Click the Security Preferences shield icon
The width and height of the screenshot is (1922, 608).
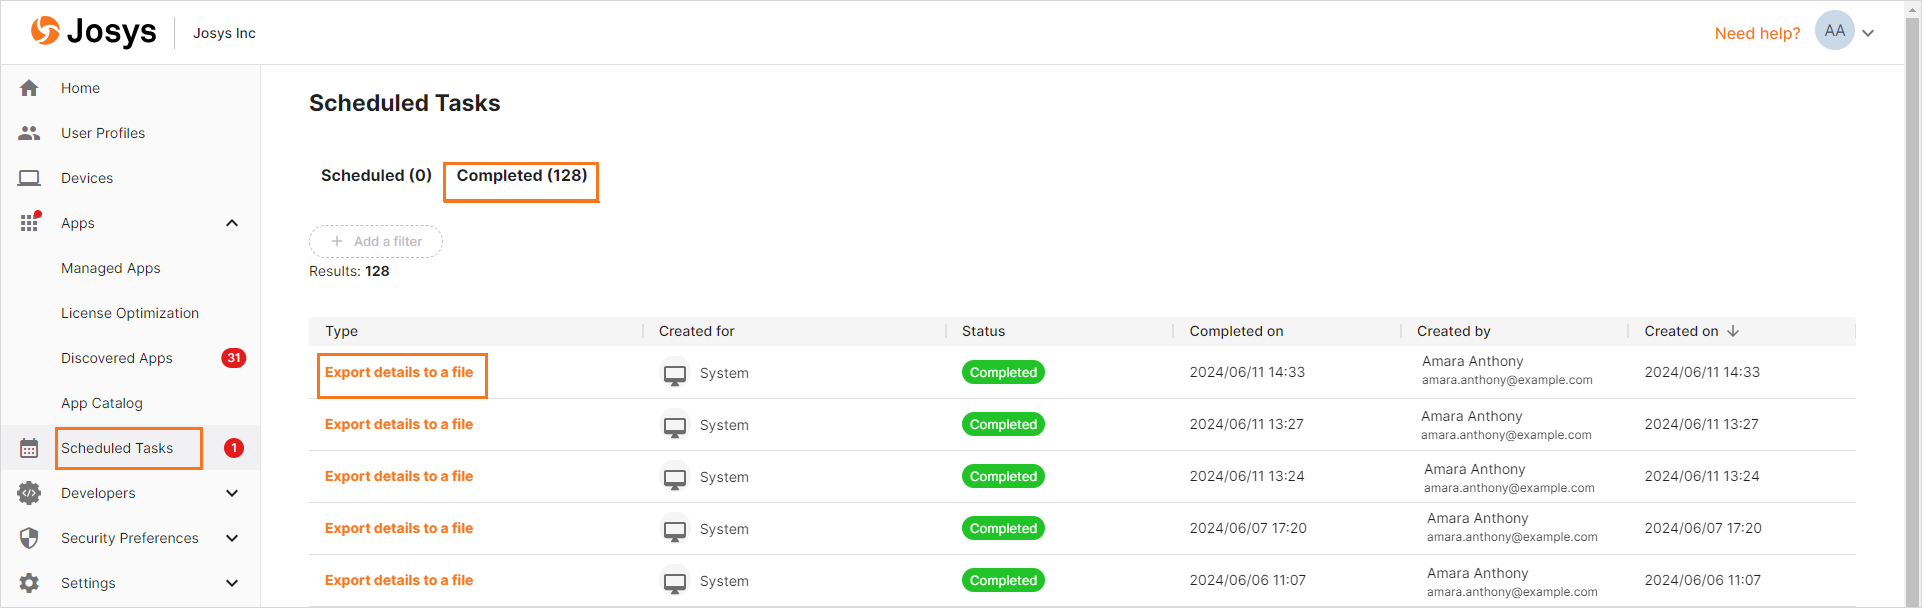[29, 538]
